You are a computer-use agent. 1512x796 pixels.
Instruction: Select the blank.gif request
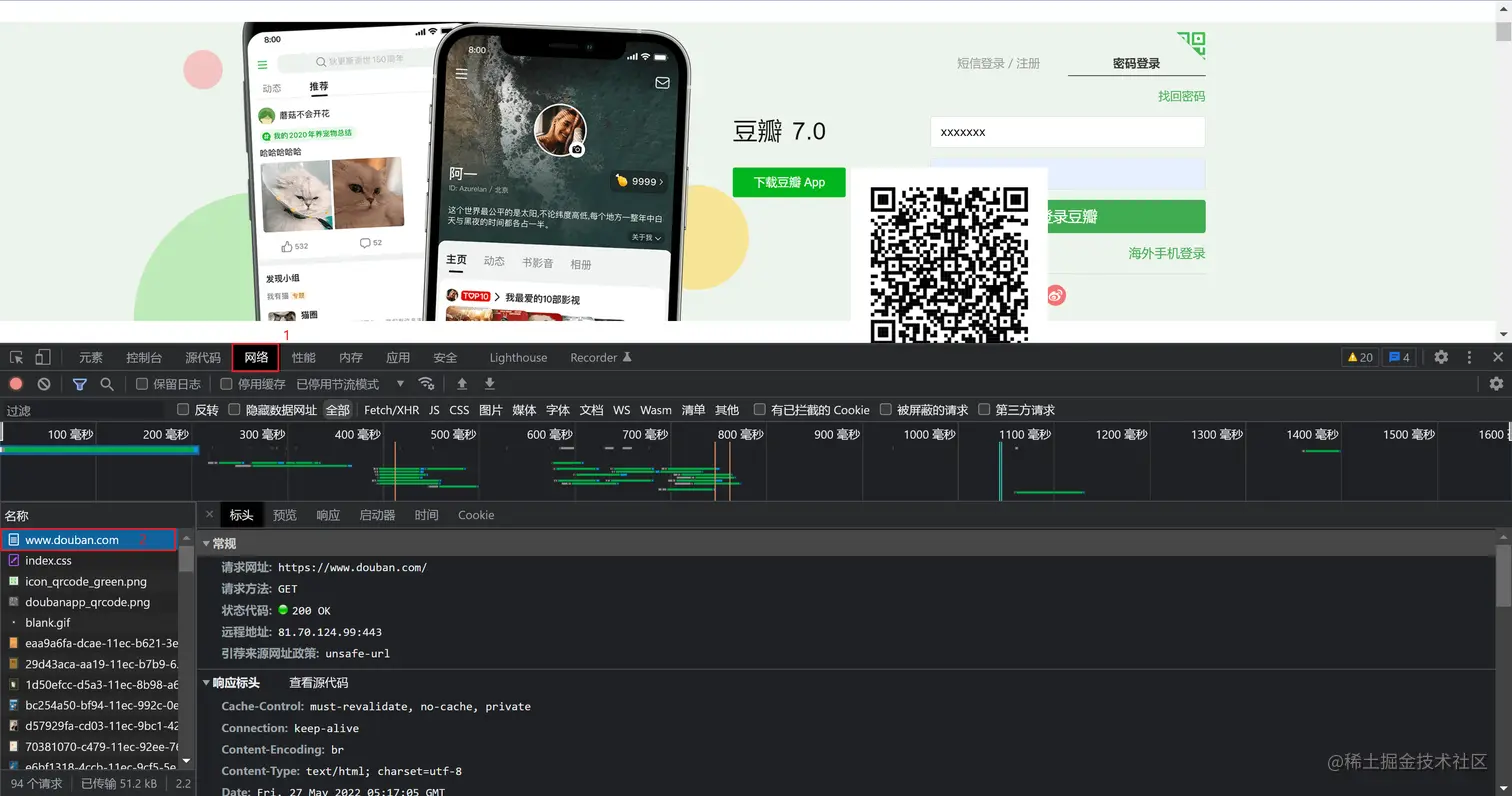[x=90, y=623]
